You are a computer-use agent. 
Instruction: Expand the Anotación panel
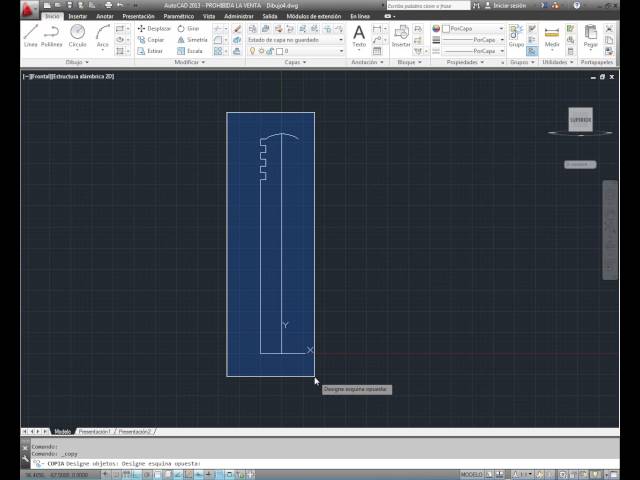click(x=367, y=62)
